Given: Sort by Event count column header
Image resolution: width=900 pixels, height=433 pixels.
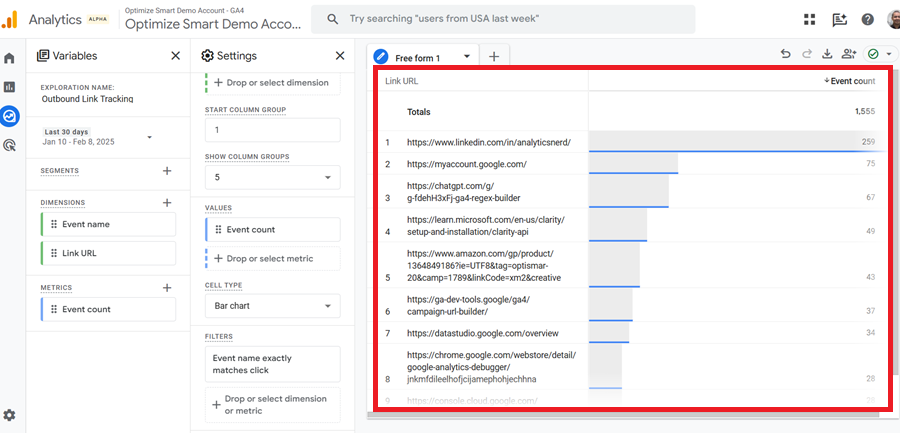Looking at the screenshot, I should point(849,81).
